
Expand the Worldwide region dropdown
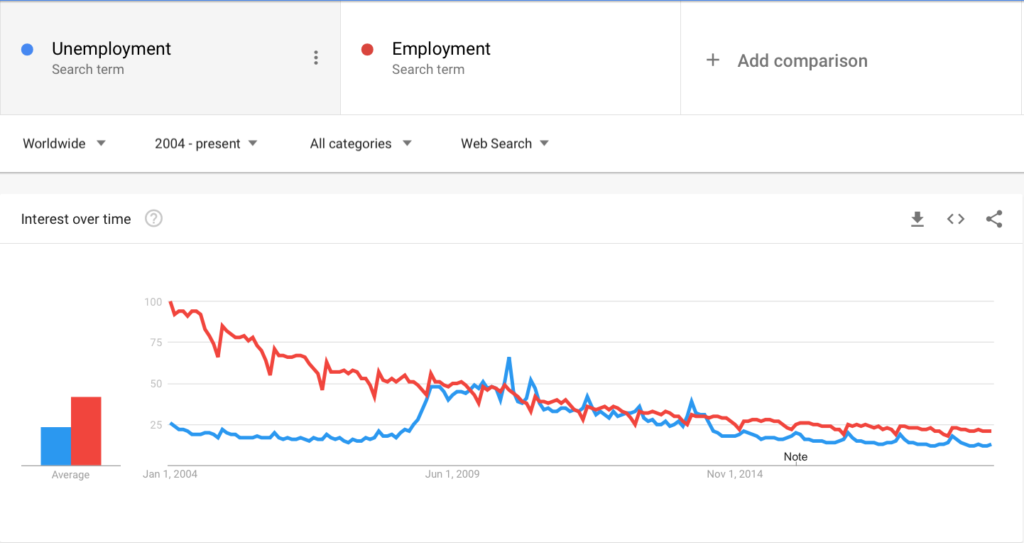[x=64, y=143]
